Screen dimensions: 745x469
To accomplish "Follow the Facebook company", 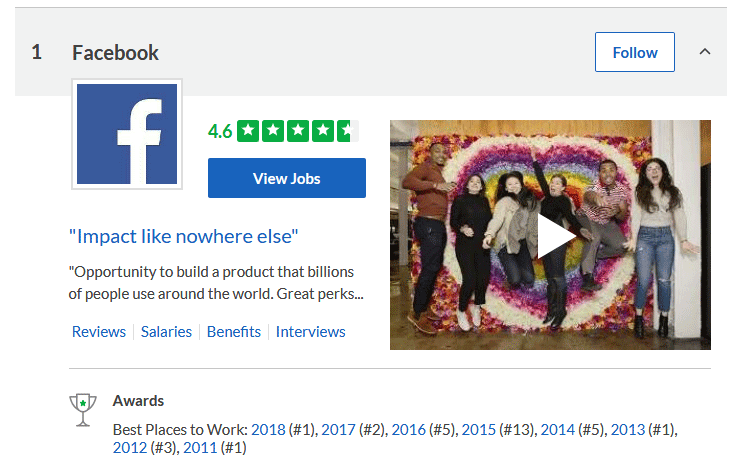I will [x=635, y=52].
